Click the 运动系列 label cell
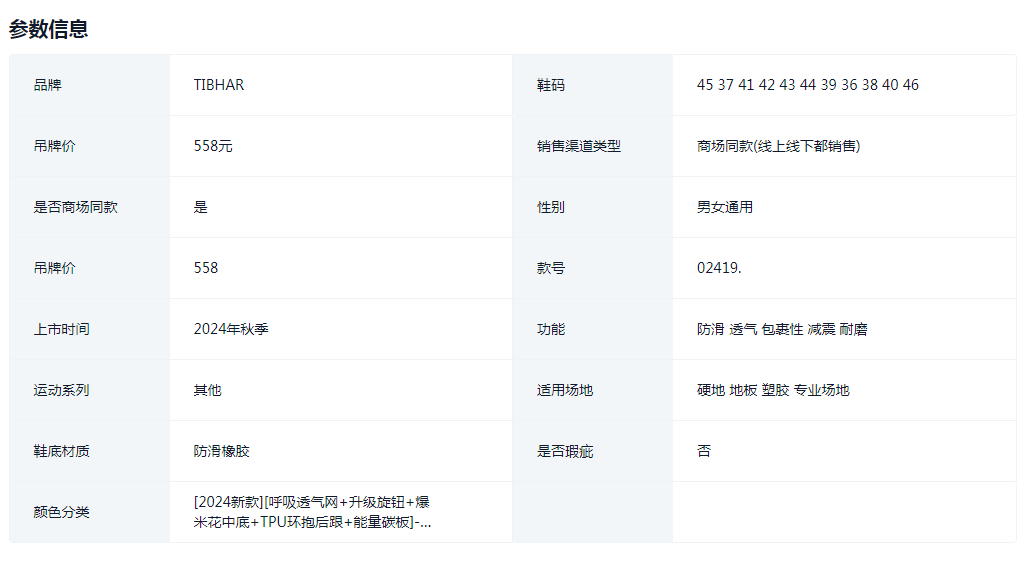This screenshot has width=1027, height=582. coord(62,390)
